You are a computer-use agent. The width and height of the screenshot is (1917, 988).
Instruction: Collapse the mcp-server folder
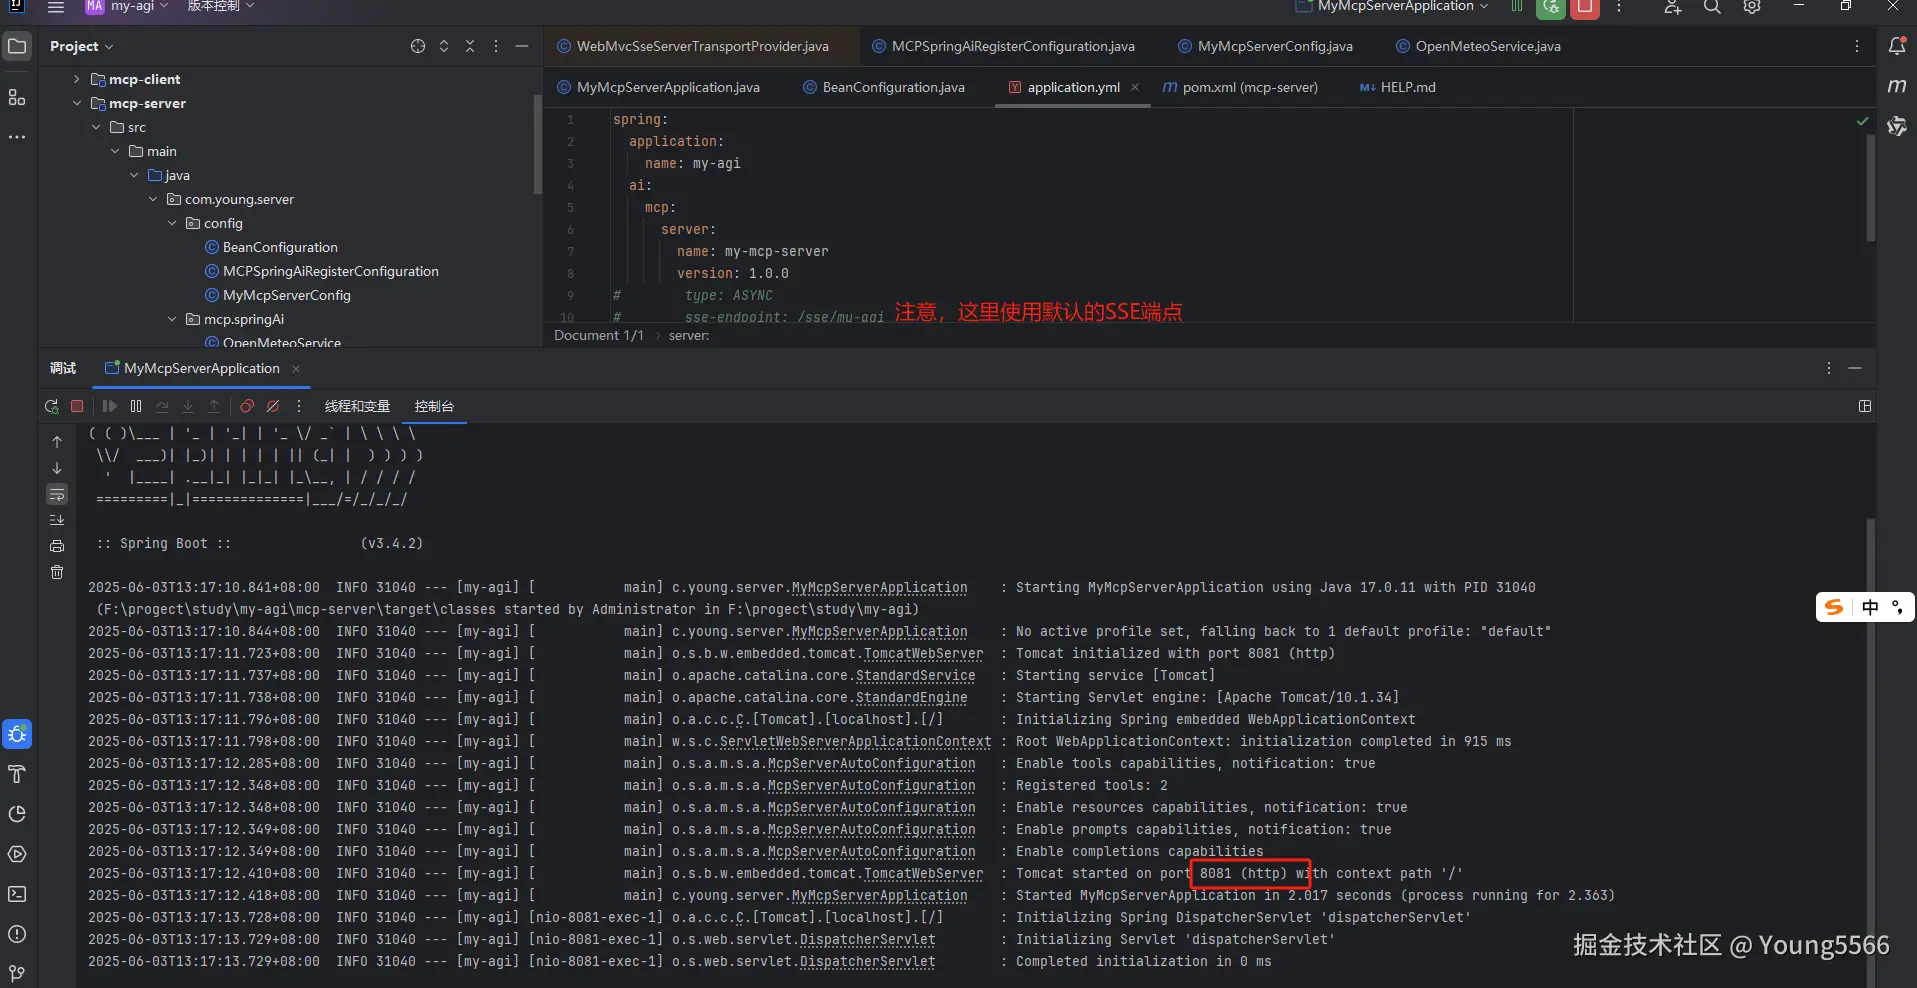77,103
